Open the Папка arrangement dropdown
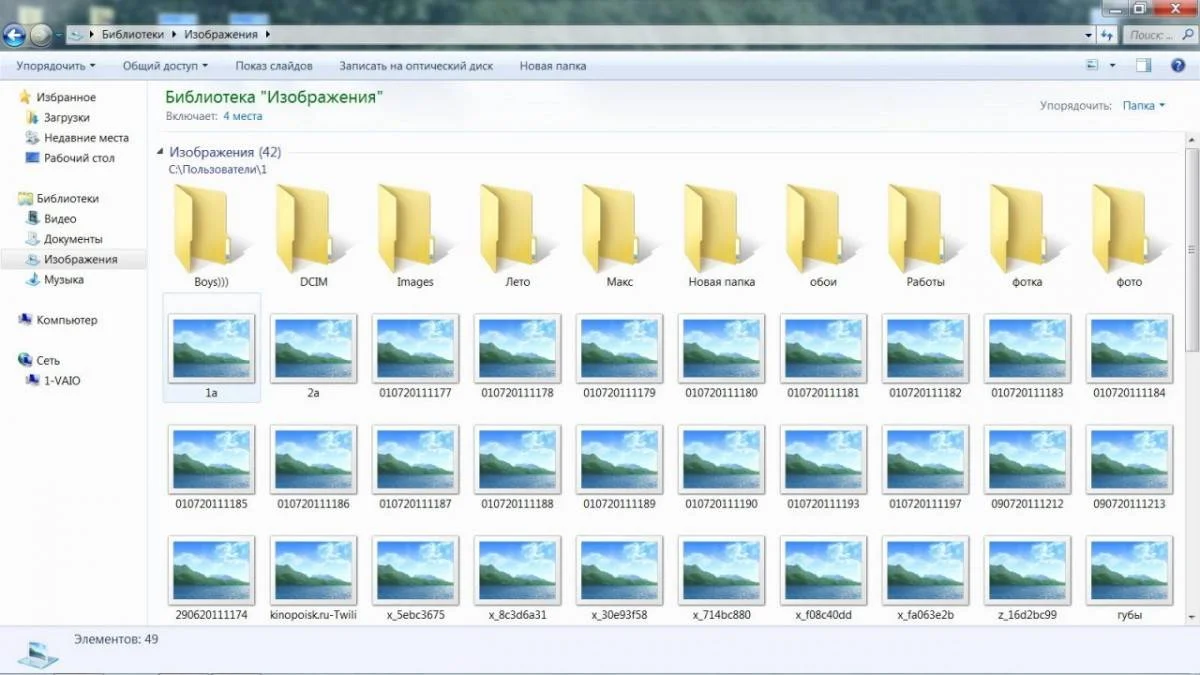This screenshot has height=675, width=1200. pos(1143,105)
